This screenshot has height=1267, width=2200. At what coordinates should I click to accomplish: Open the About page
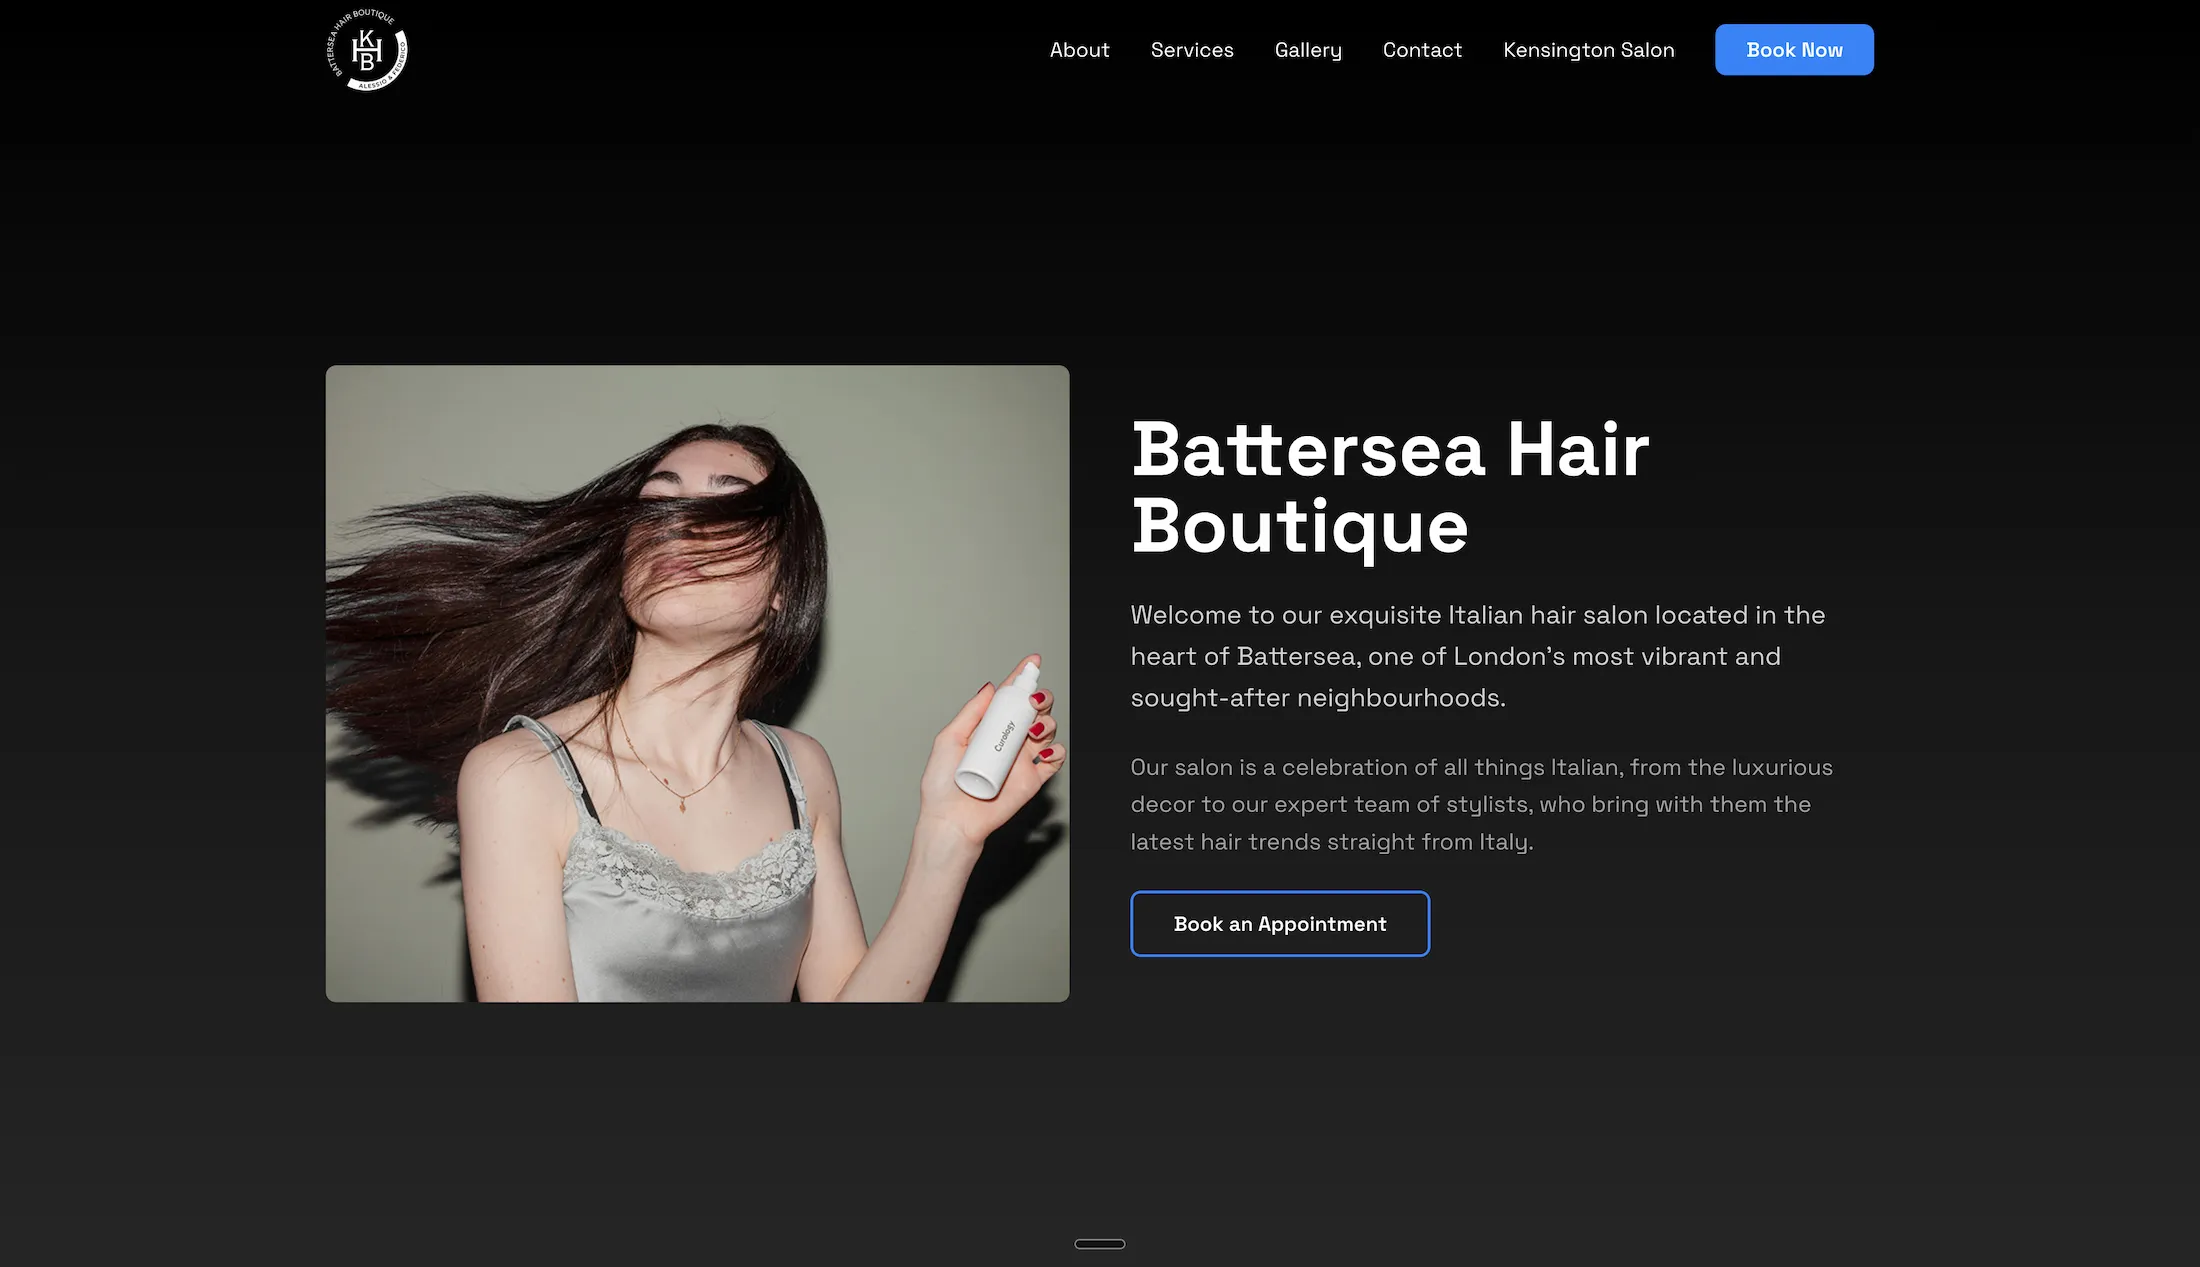coord(1079,50)
